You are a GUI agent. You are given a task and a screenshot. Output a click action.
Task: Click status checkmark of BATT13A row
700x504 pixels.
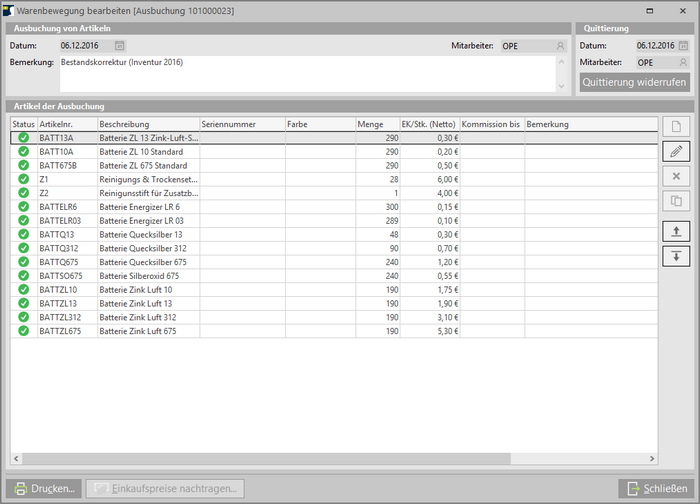tap(23, 138)
